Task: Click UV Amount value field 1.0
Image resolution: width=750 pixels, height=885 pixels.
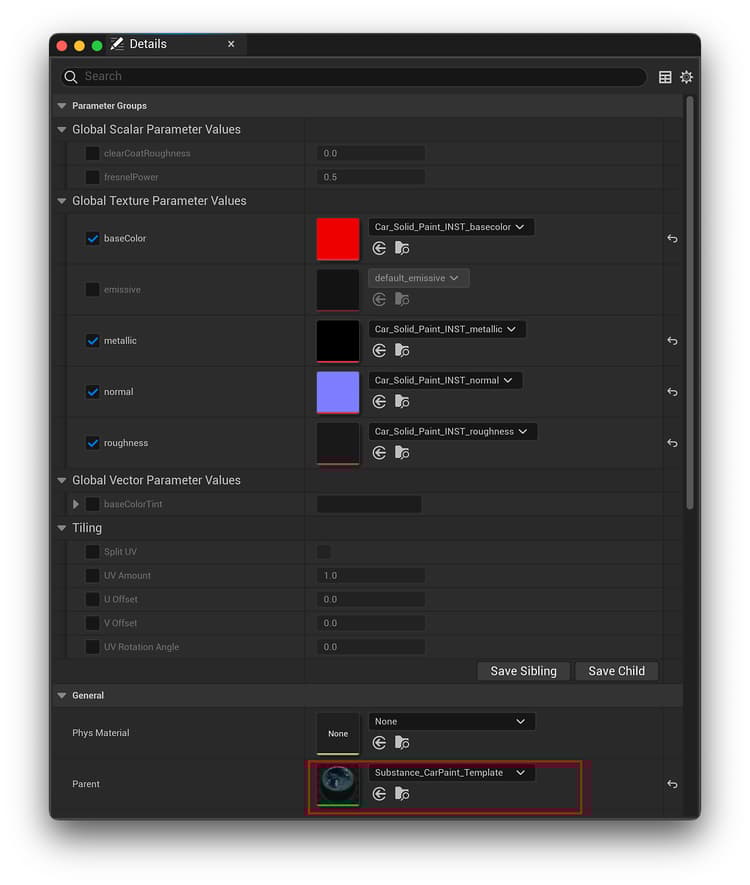Action: 371,575
